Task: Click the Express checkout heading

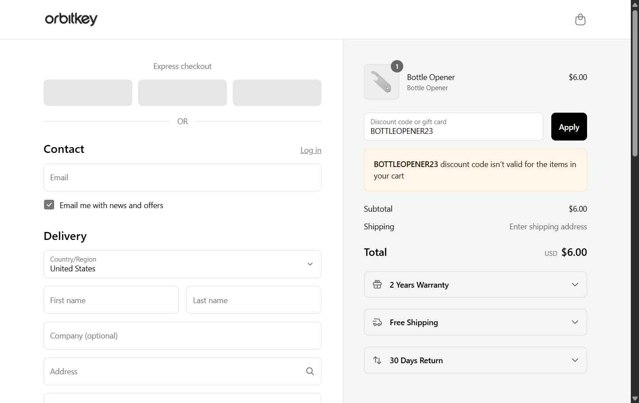Action: (182, 66)
